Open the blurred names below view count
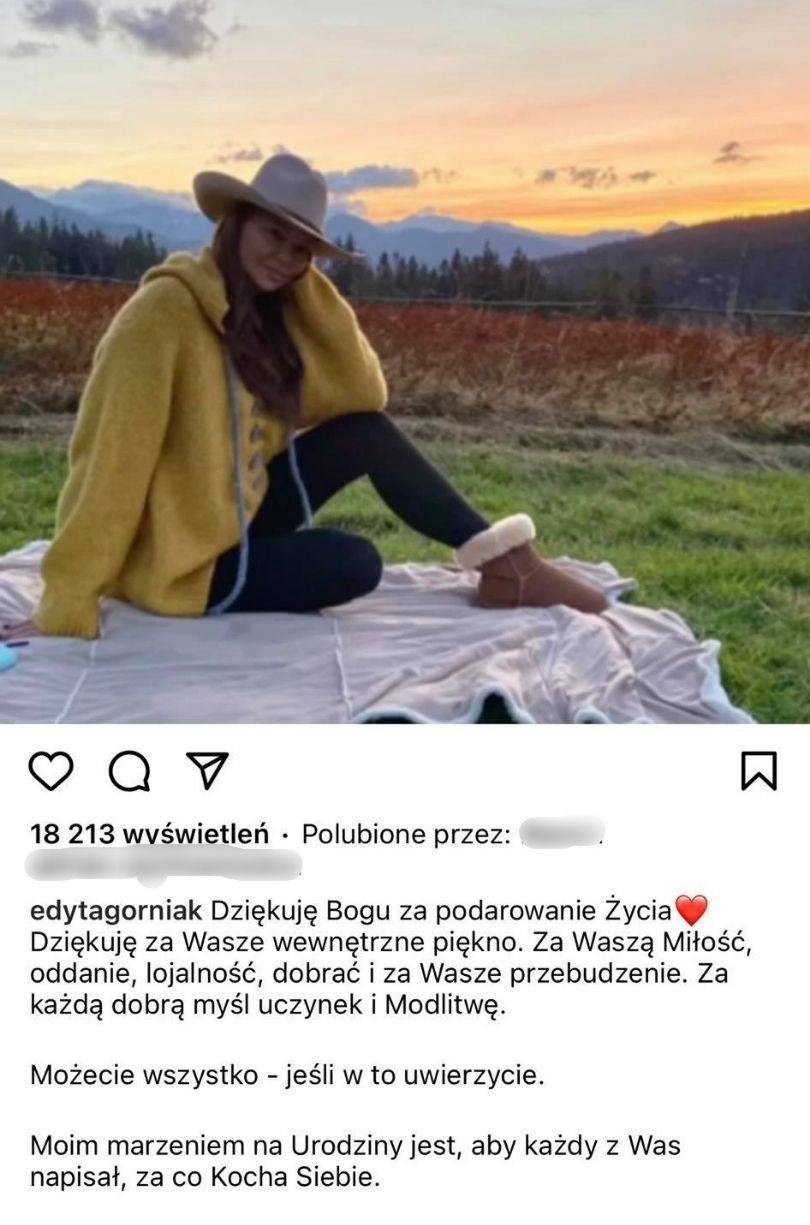 [x=163, y=864]
